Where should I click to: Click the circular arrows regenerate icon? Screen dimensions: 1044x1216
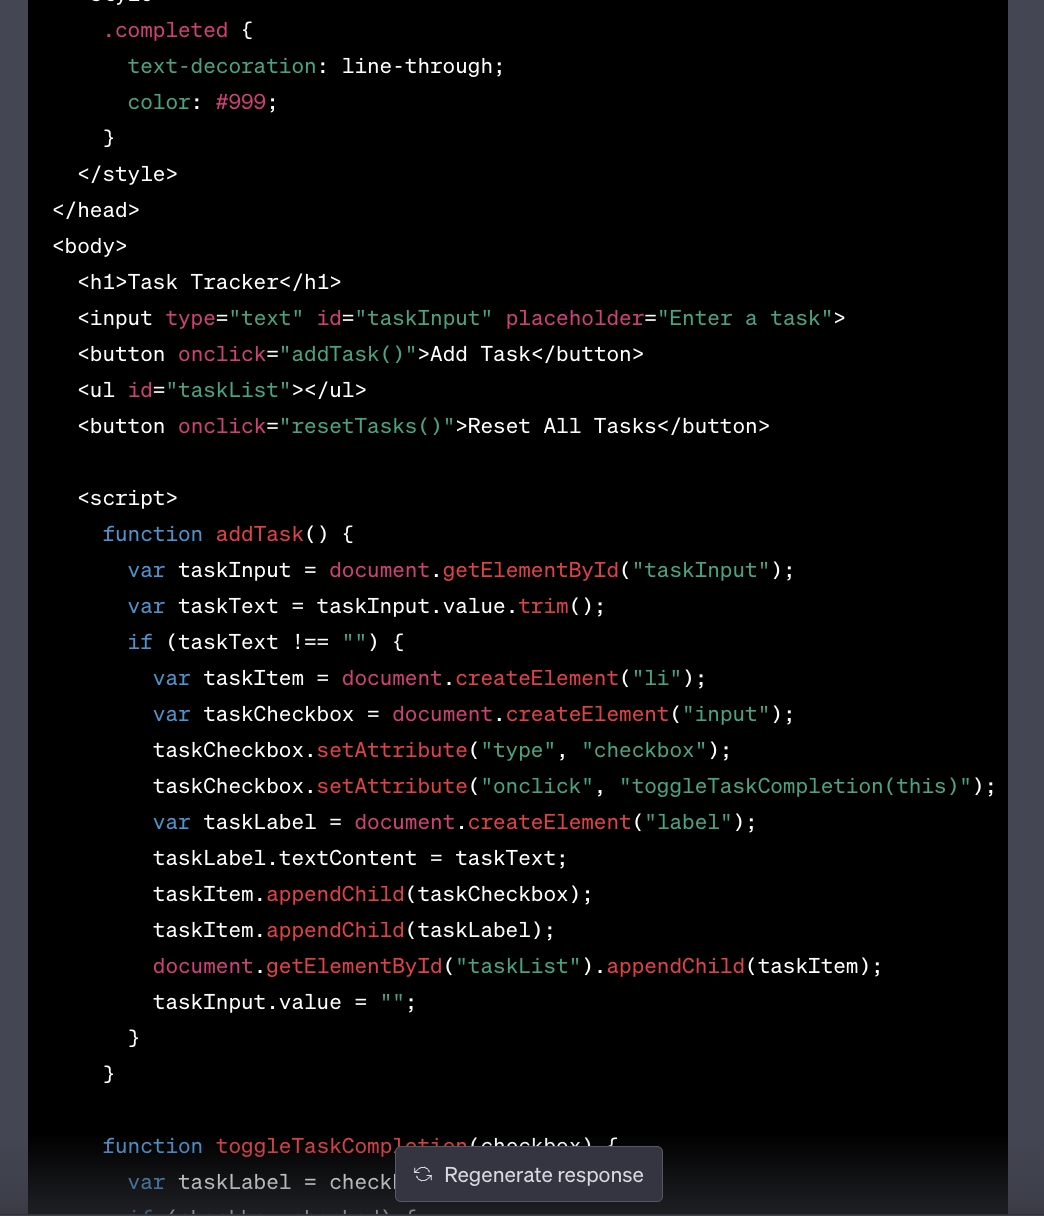coord(423,1174)
